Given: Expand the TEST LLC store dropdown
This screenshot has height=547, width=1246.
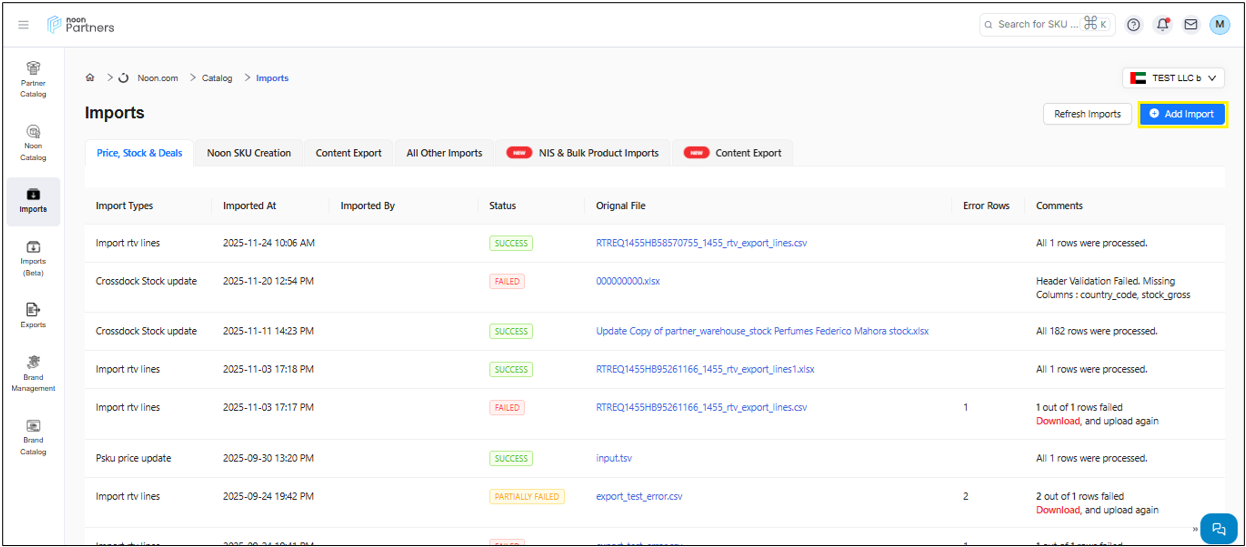Looking at the screenshot, I should coord(1173,78).
